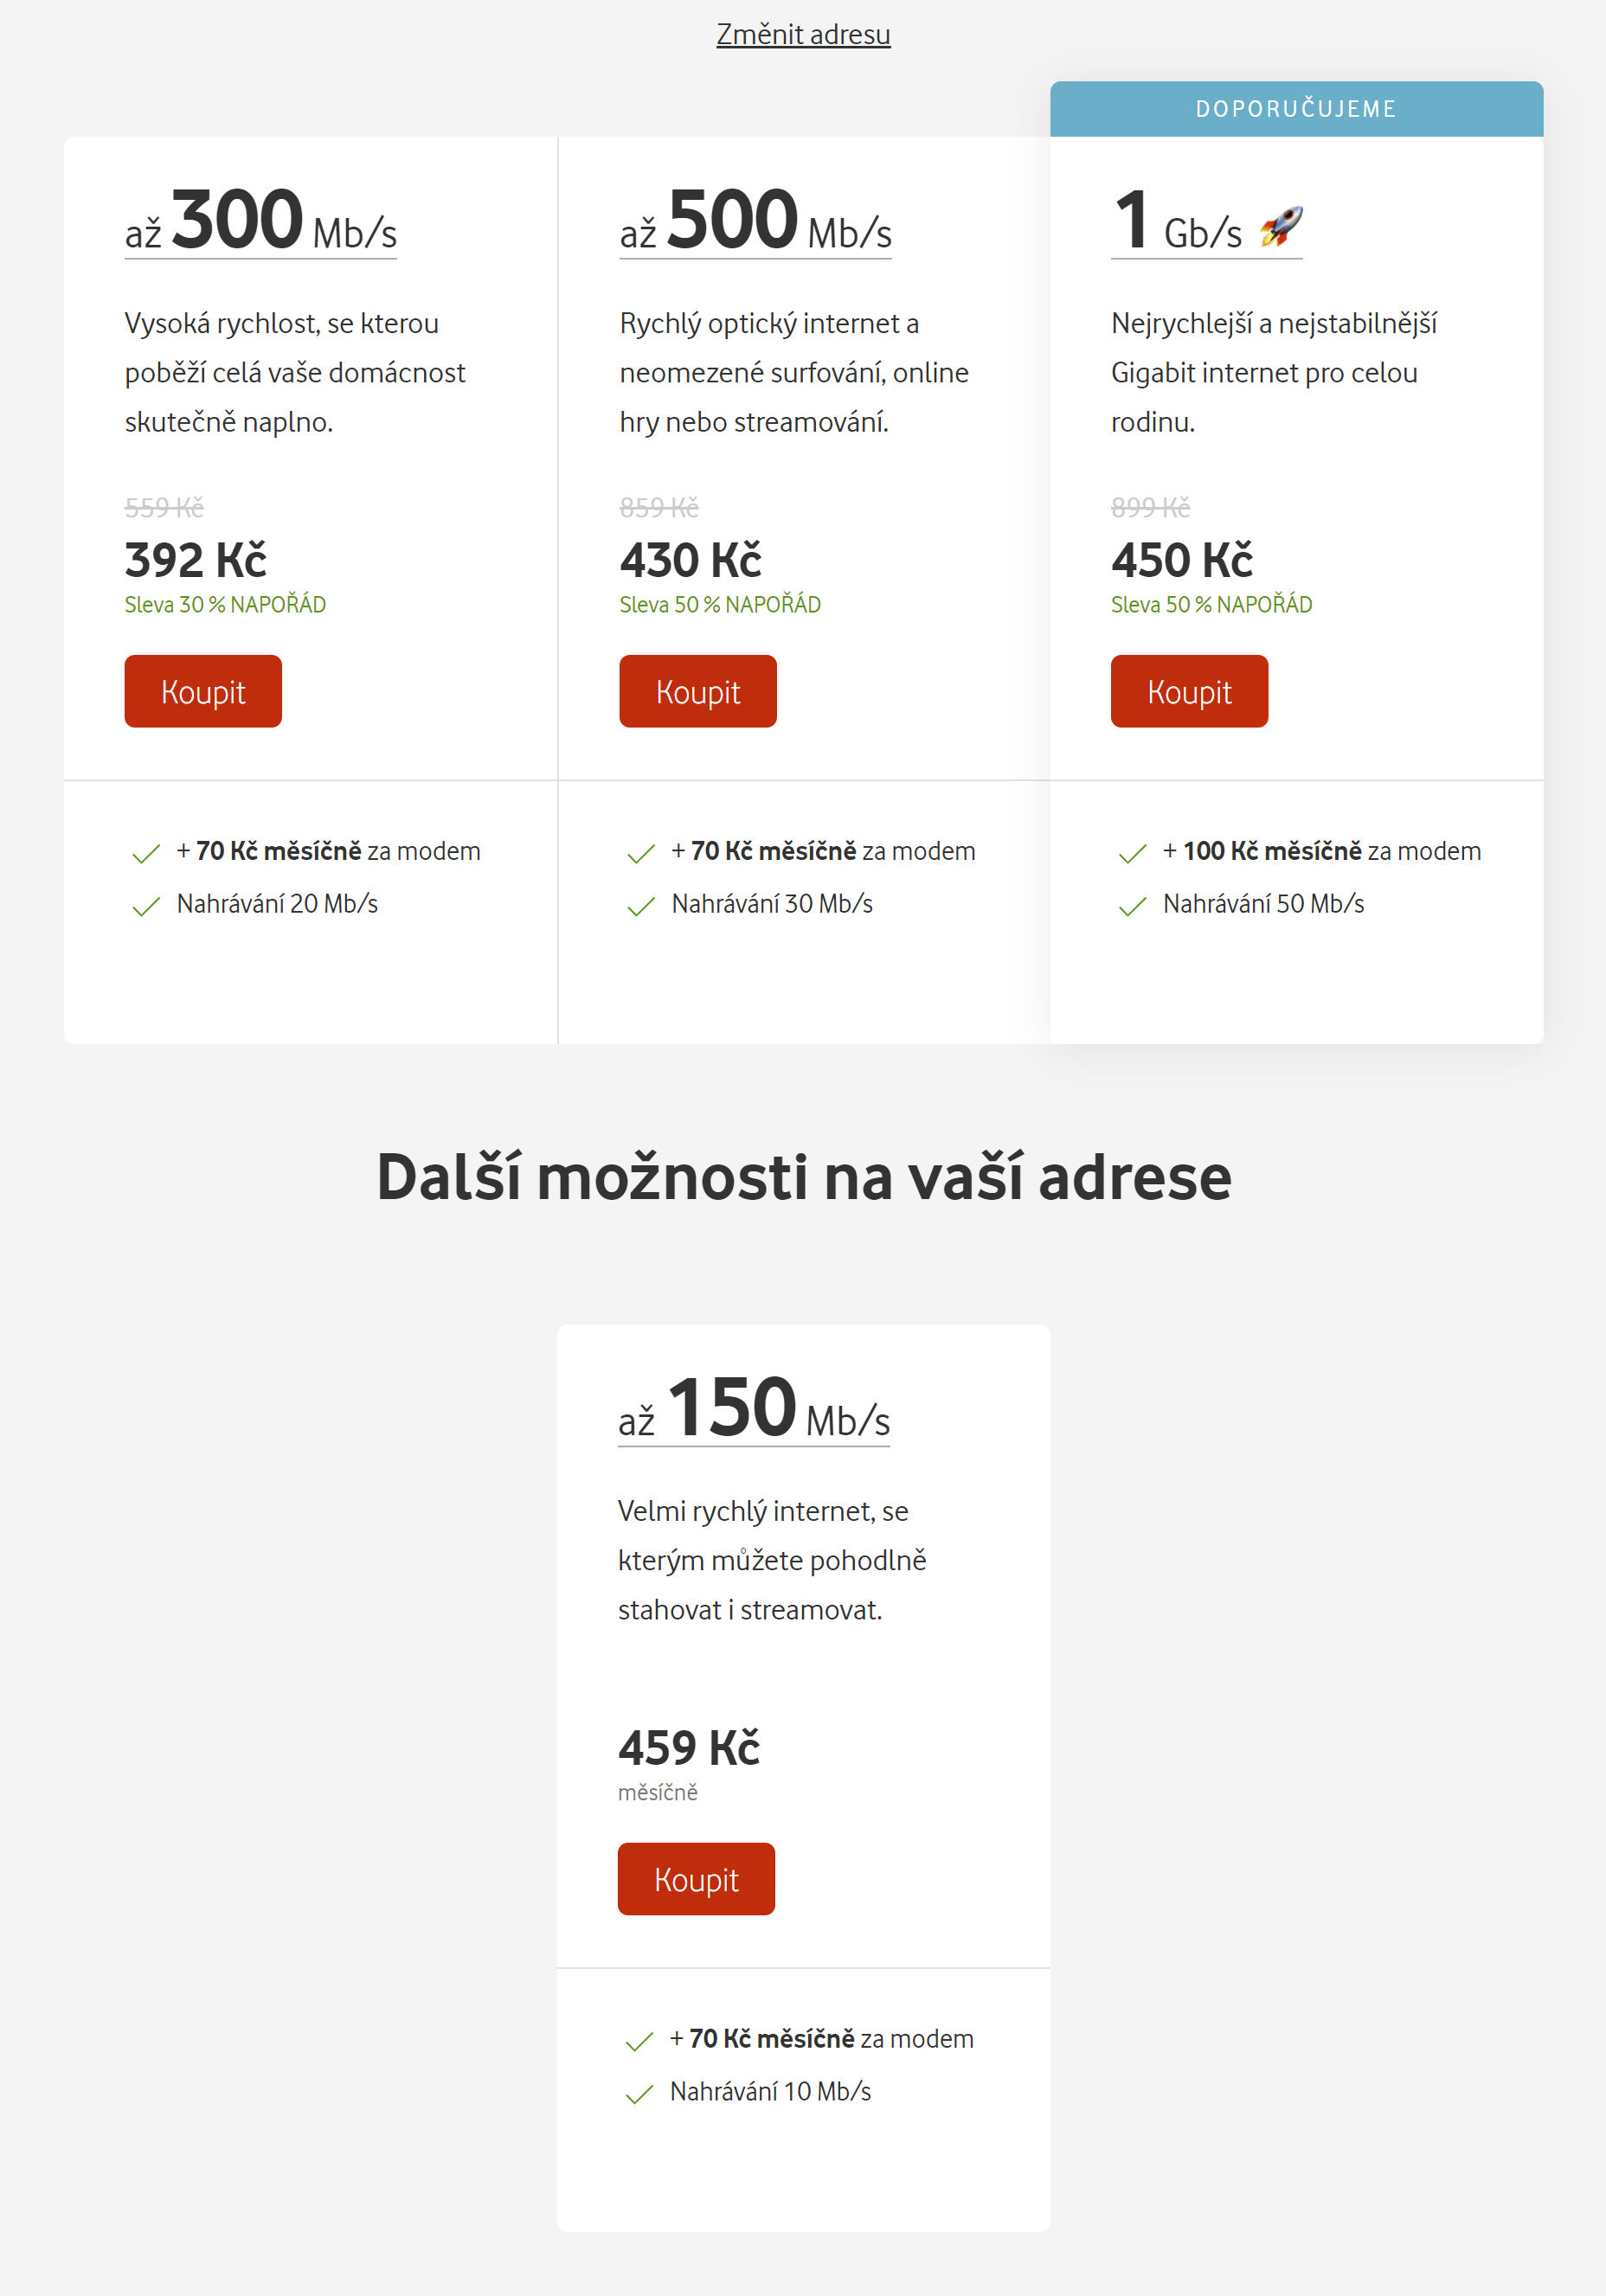The width and height of the screenshot is (1606, 2296).
Task: Click the checkmark beside Nahrávání 10 Mb/s
Action: tap(639, 2094)
